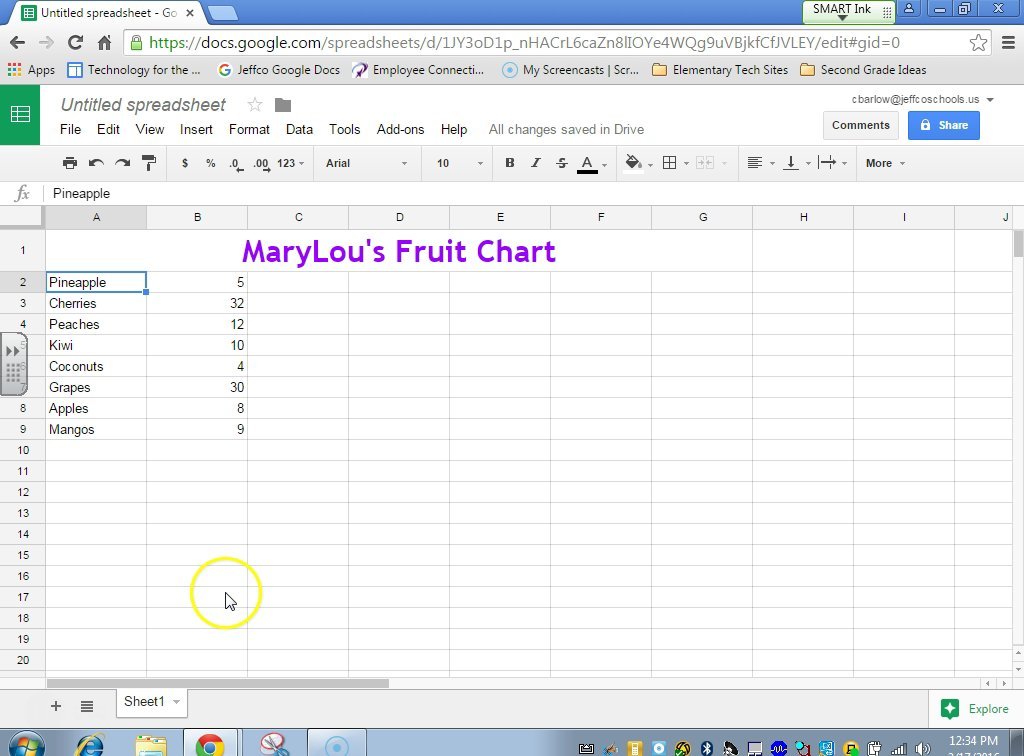Undo the last change
The height and width of the screenshot is (756, 1024).
coord(95,162)
